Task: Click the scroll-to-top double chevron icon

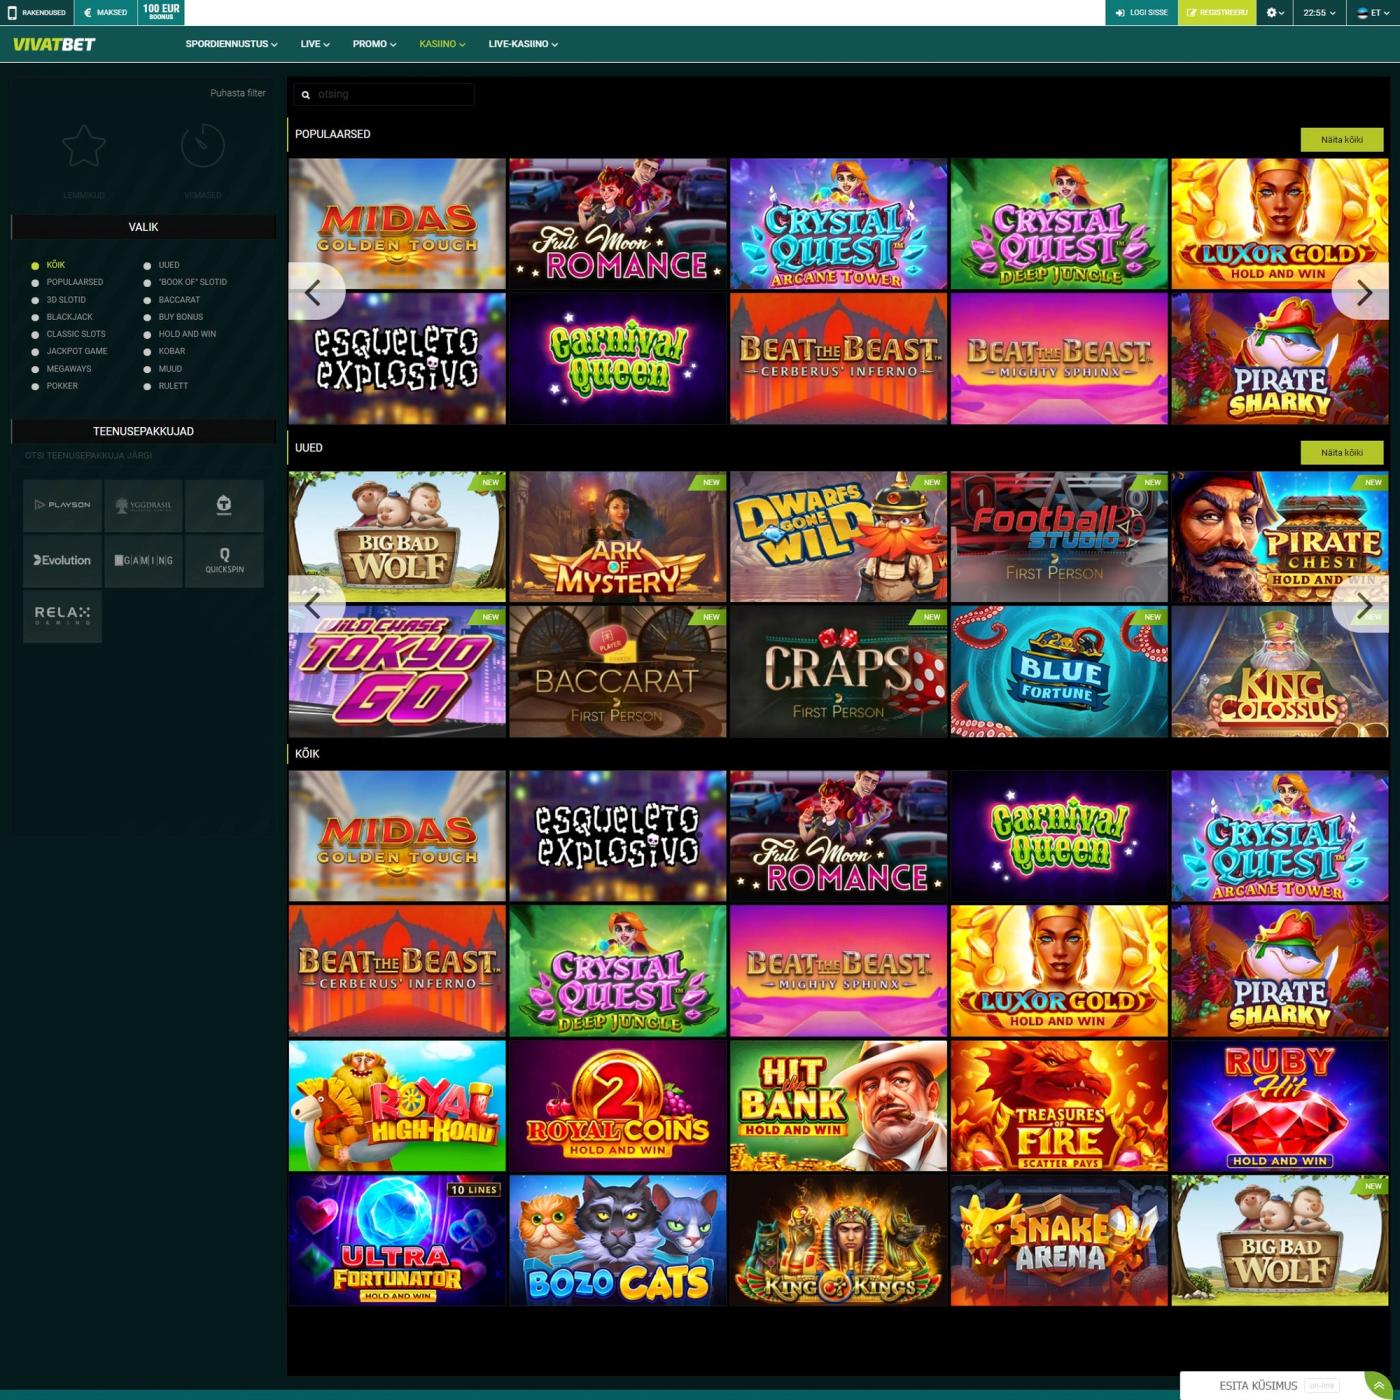Action: (x=1379, y=1386)
